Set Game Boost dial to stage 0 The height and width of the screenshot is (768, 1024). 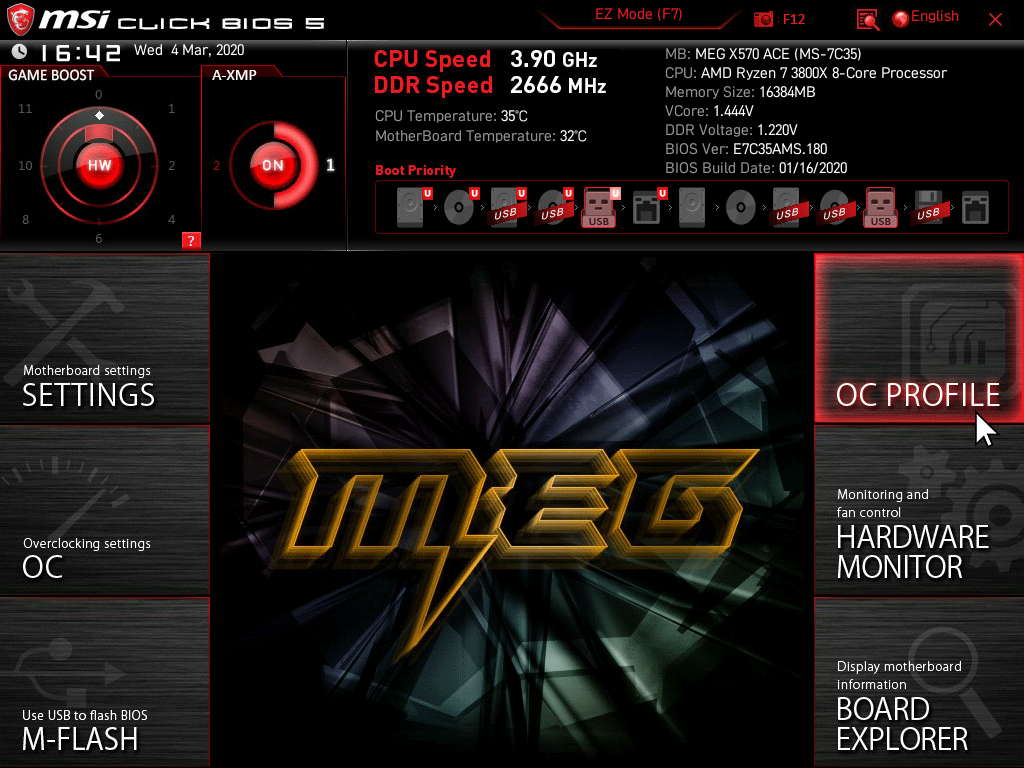tap(99, 95)
